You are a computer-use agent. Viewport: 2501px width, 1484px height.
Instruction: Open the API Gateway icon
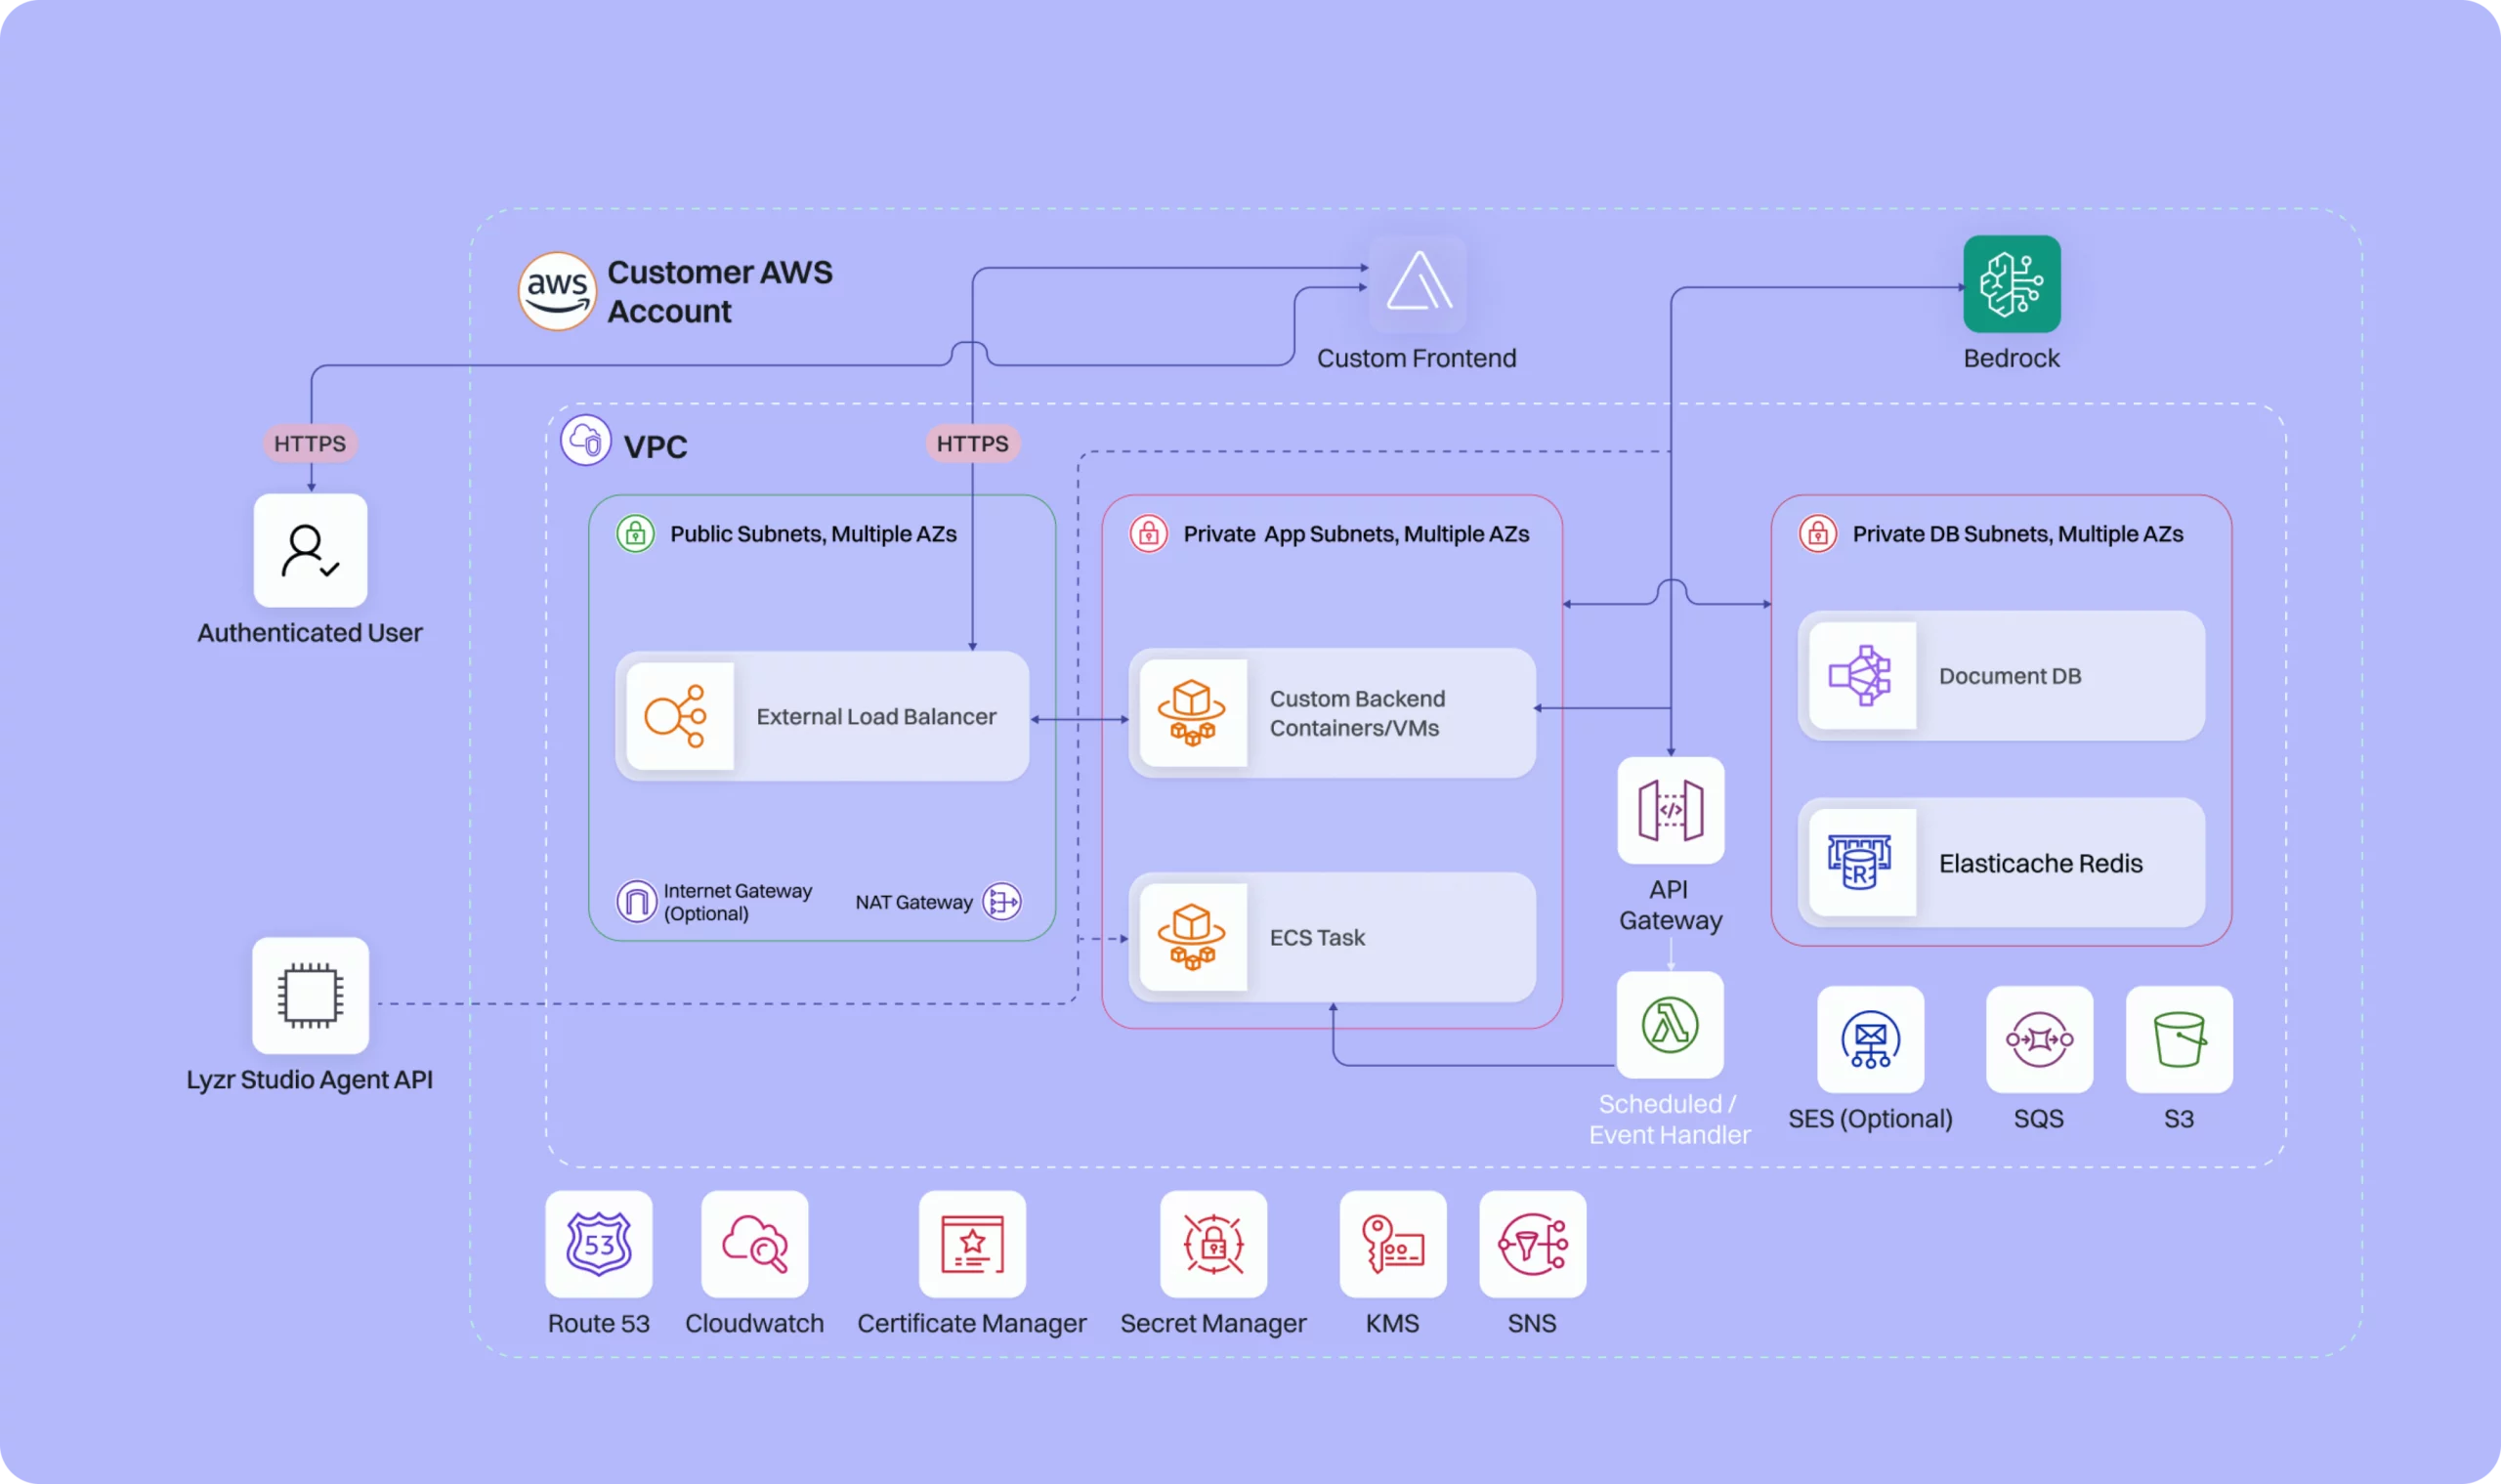1668,808
